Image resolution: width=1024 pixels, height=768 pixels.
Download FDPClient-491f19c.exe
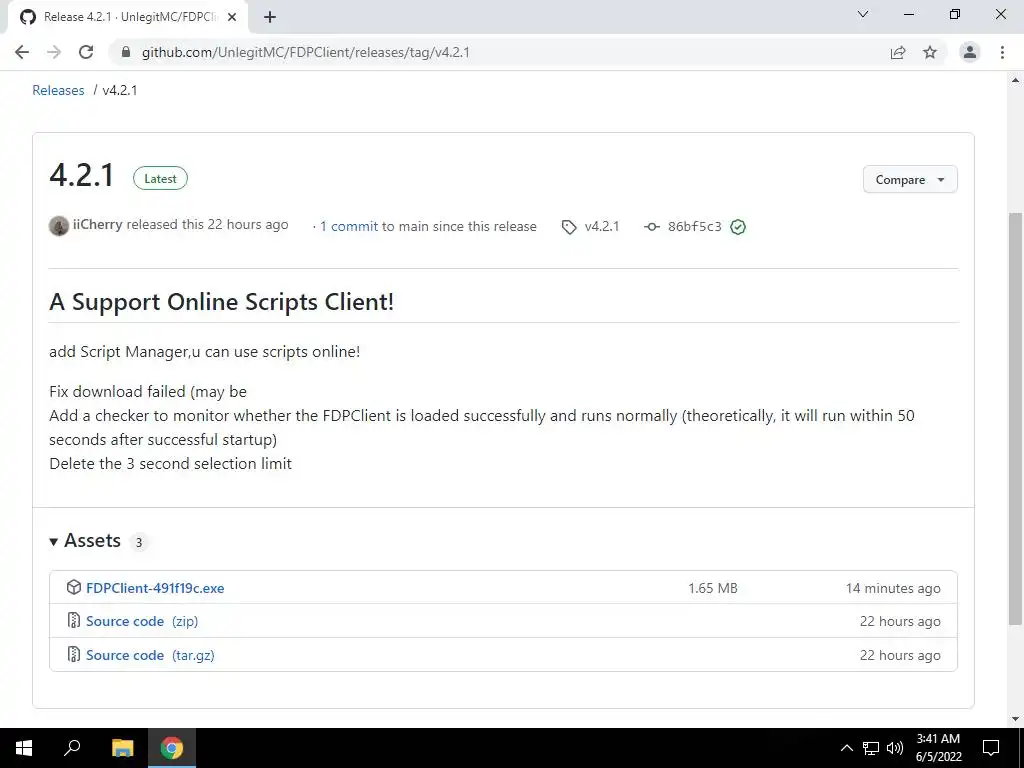(155, 588)
